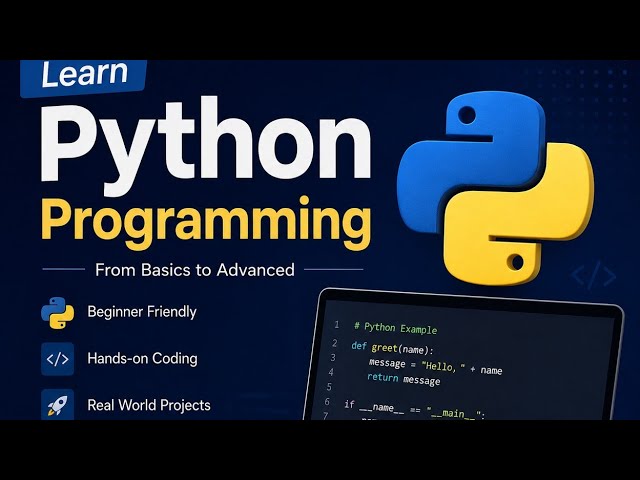This screenshot has width=640, height=480.
Task: Click the 'From Basics to Advanced' subtitle
Action: coord(195,270)
